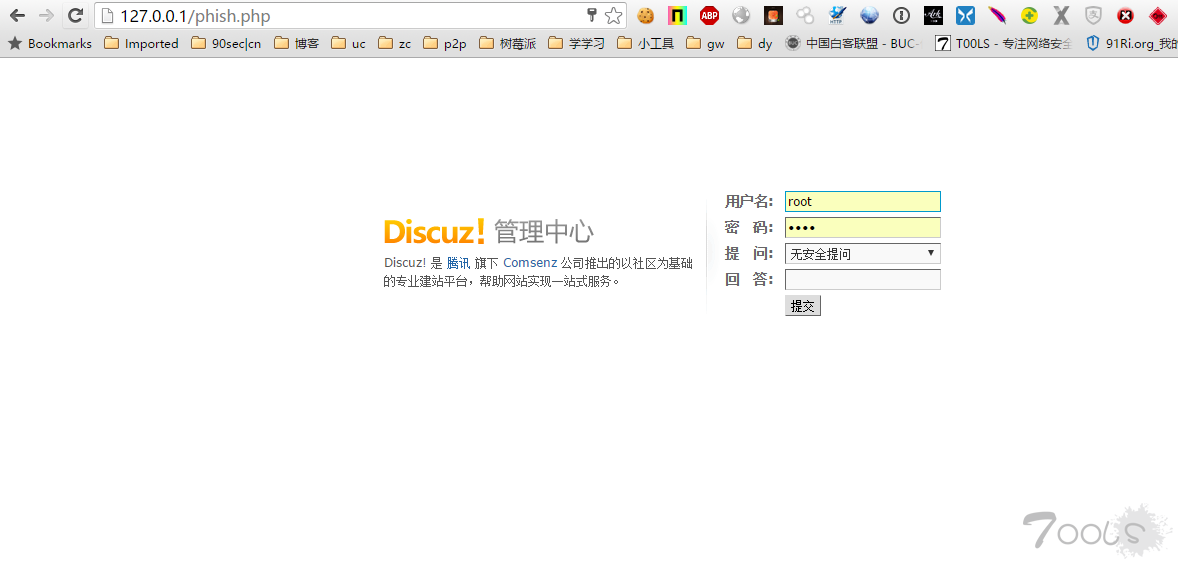This screenshot has width=1178, height=564.
Task: Expand the Imported bookmarks folder
Action: [x=141, y=44]
